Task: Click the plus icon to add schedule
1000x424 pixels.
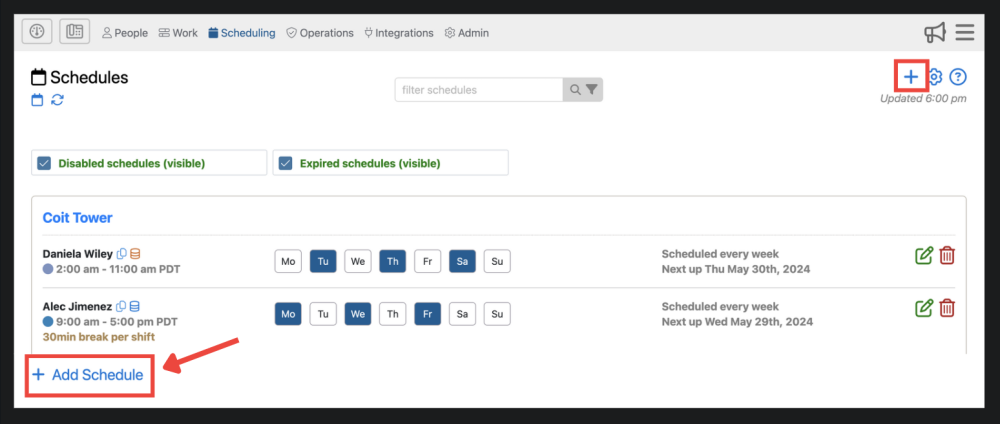Action: [x=910, y=77]
